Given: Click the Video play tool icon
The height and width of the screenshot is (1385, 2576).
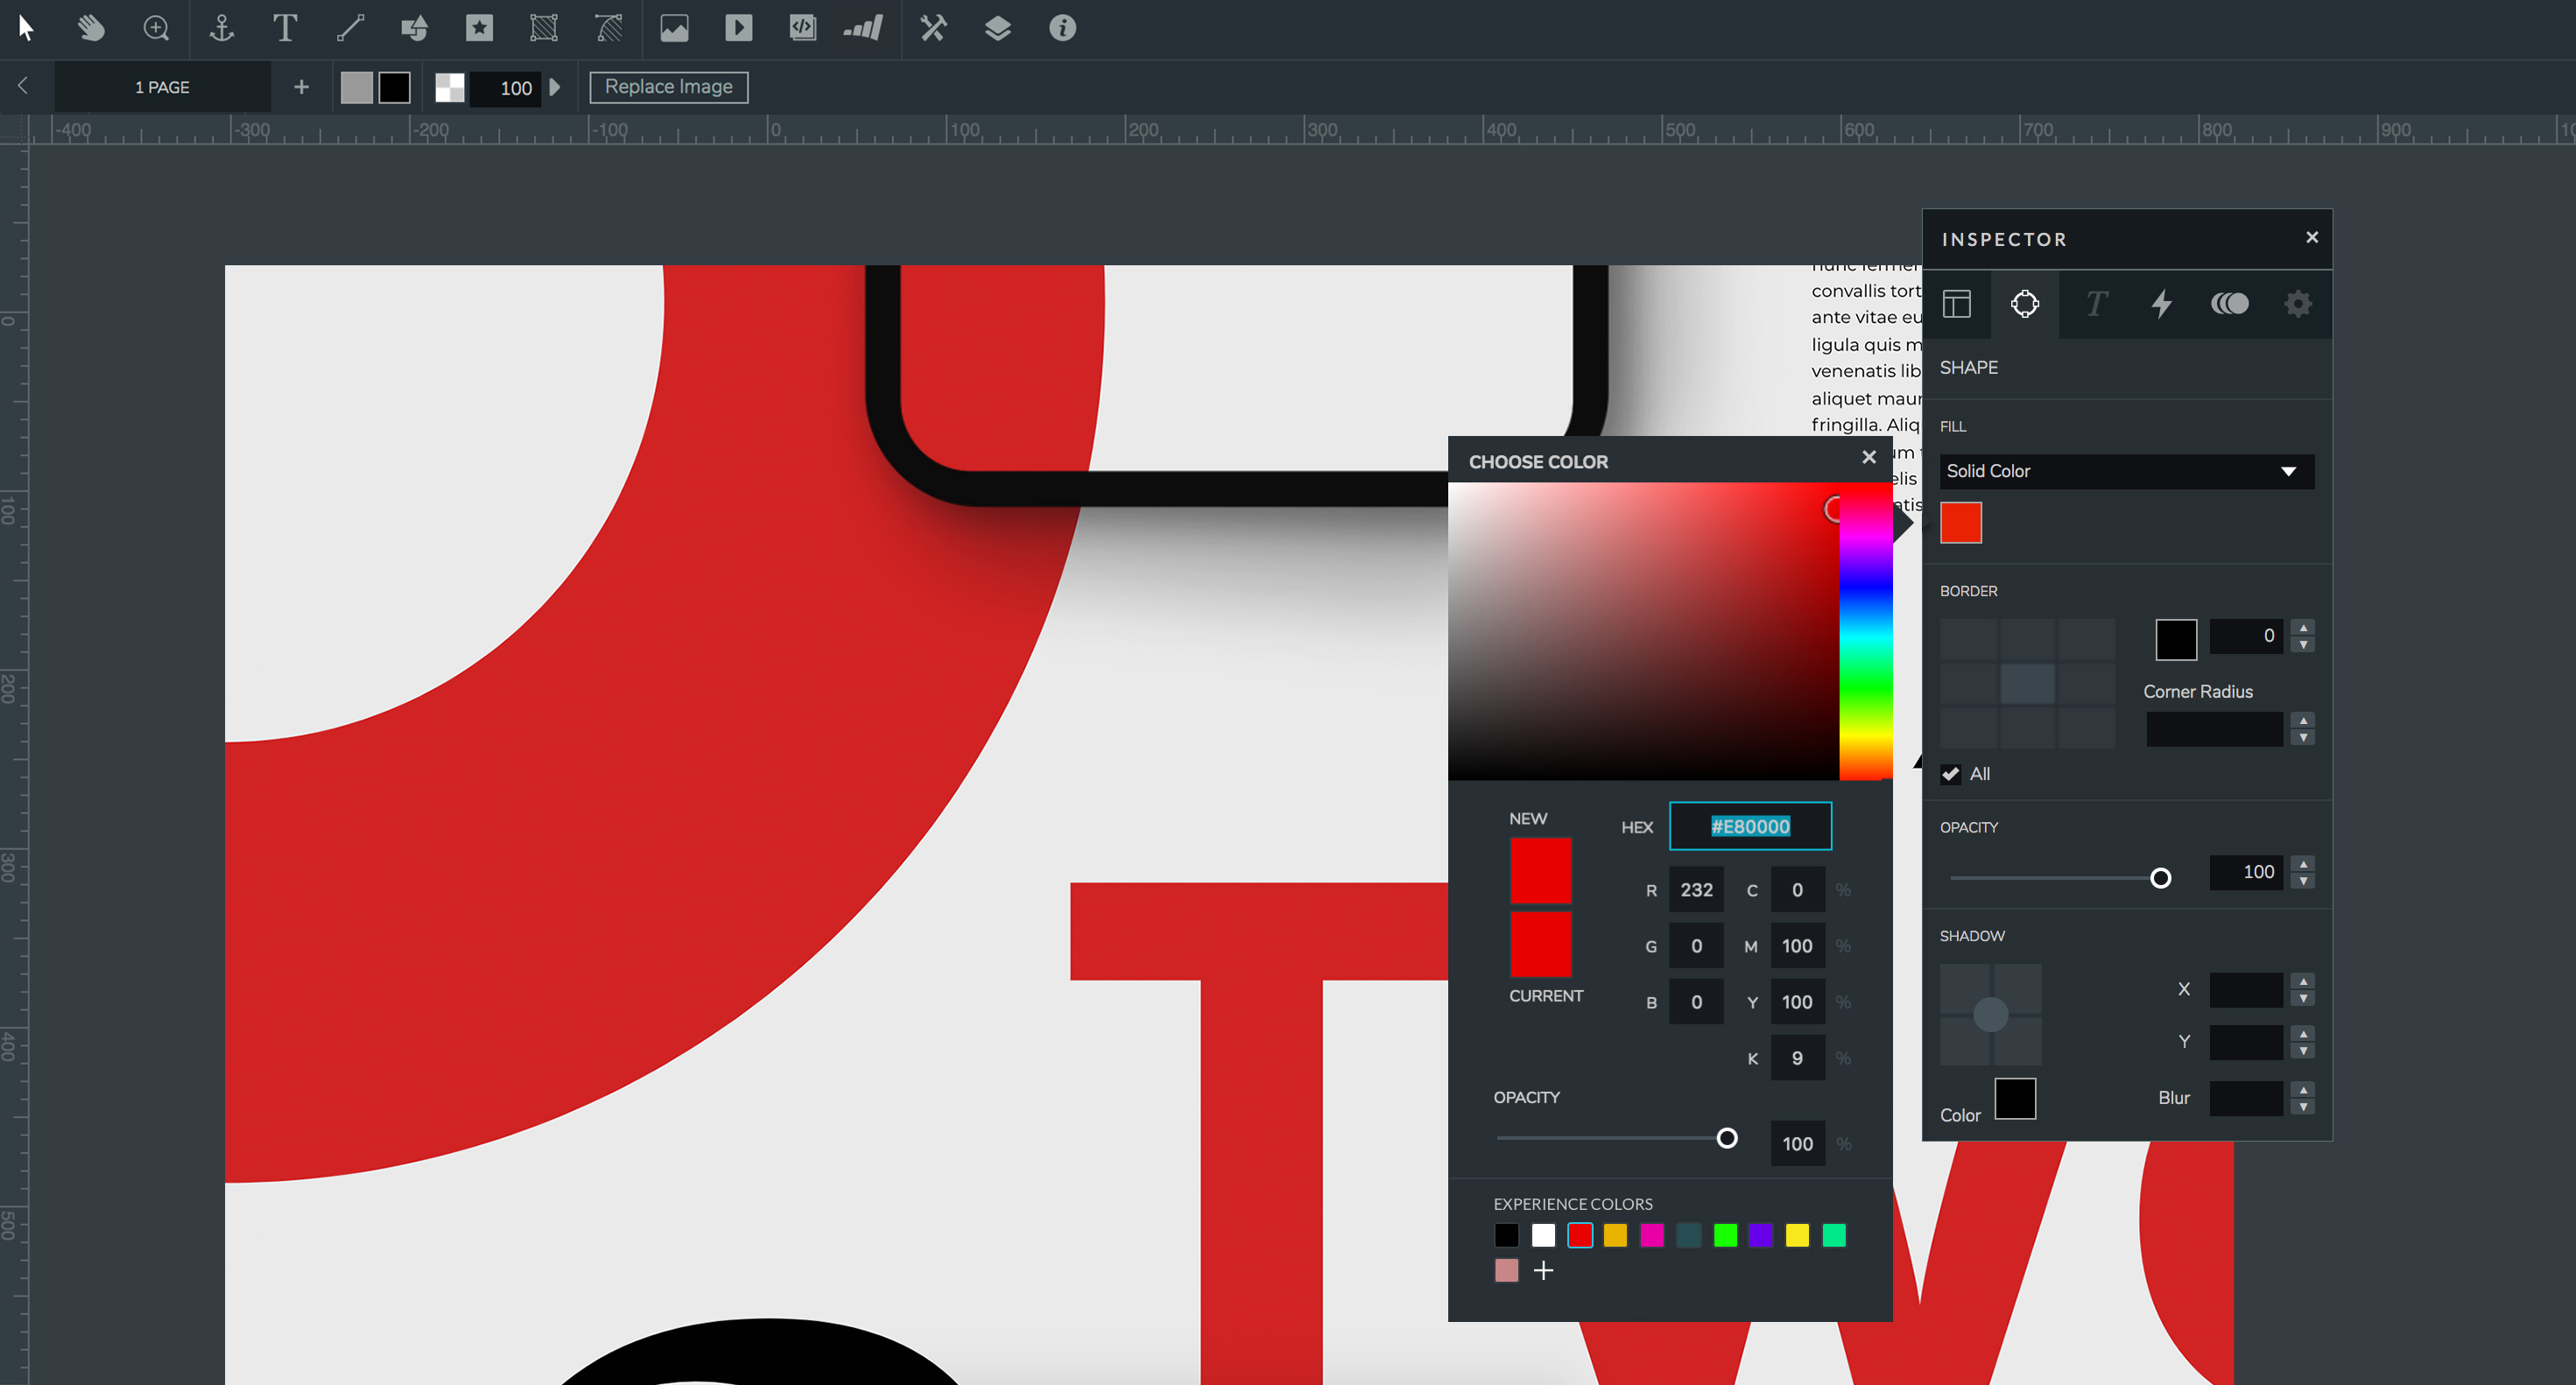Looking at the screenshot, I should point(738,28).
